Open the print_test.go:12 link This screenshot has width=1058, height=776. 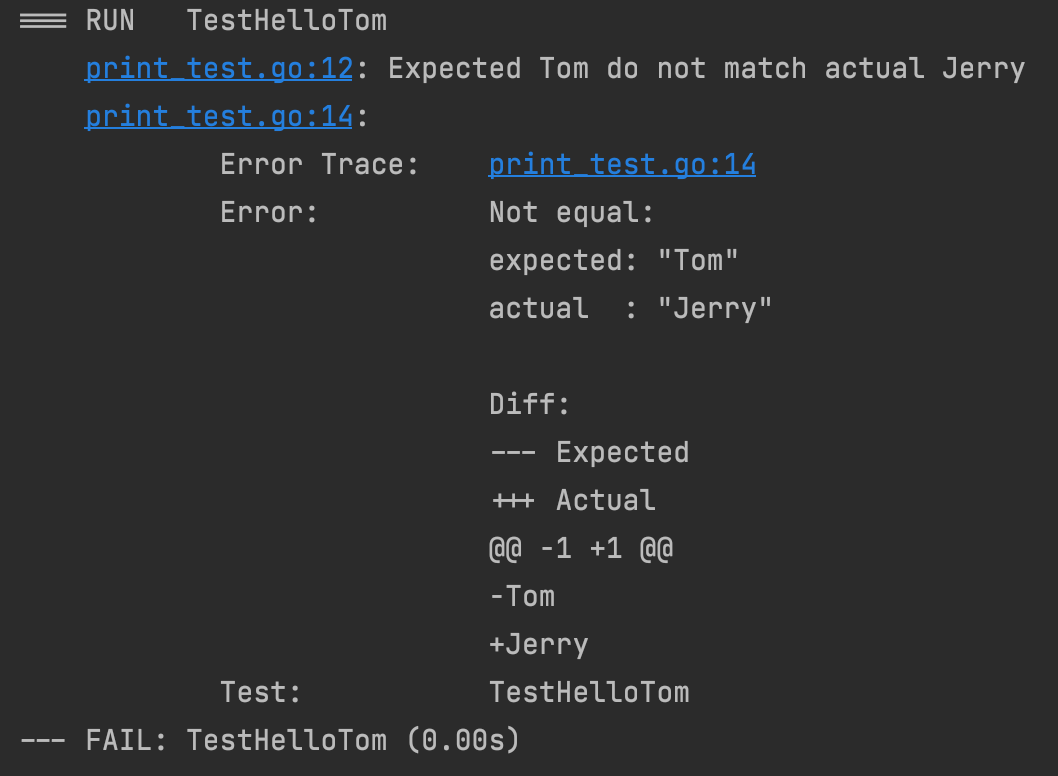point(218,68)
